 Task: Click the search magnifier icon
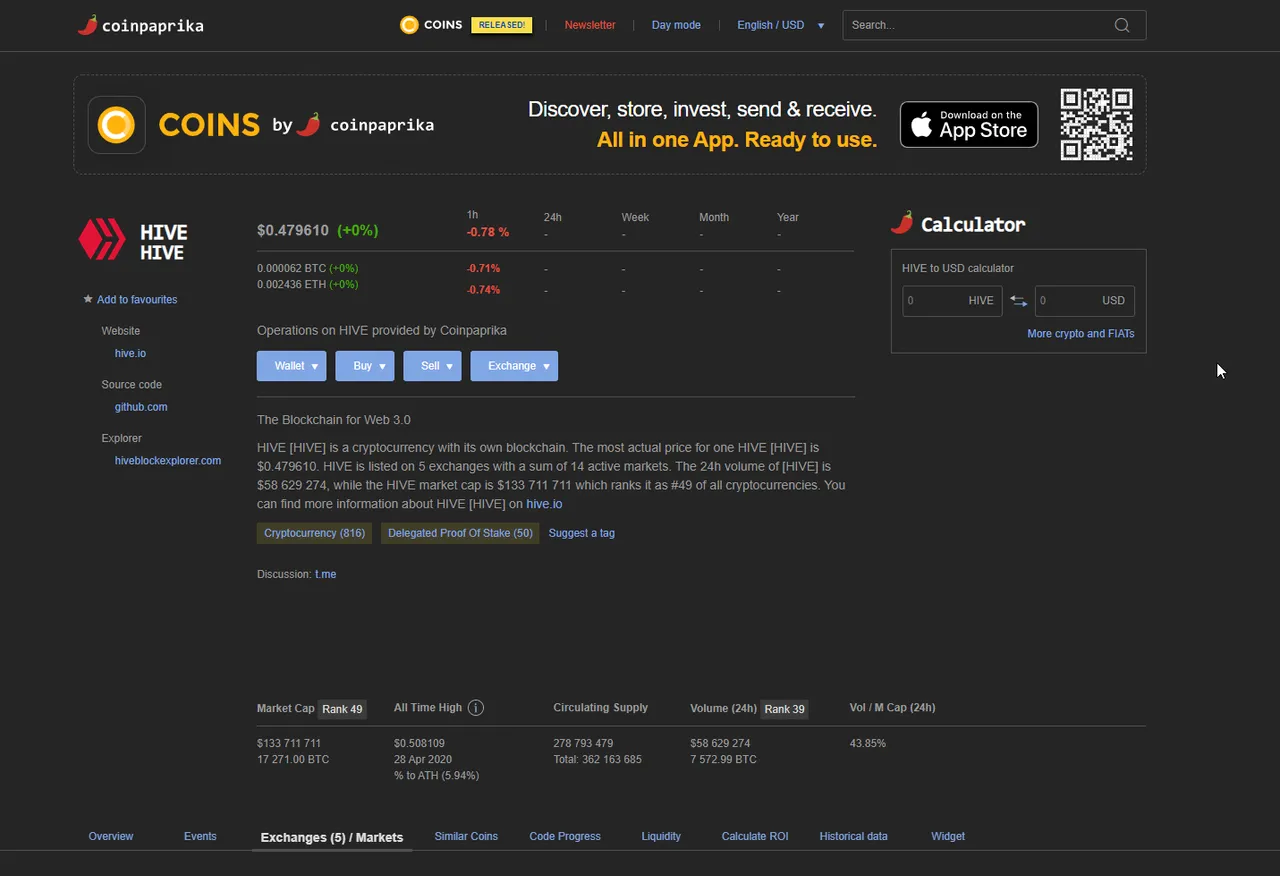point(1122,25)
